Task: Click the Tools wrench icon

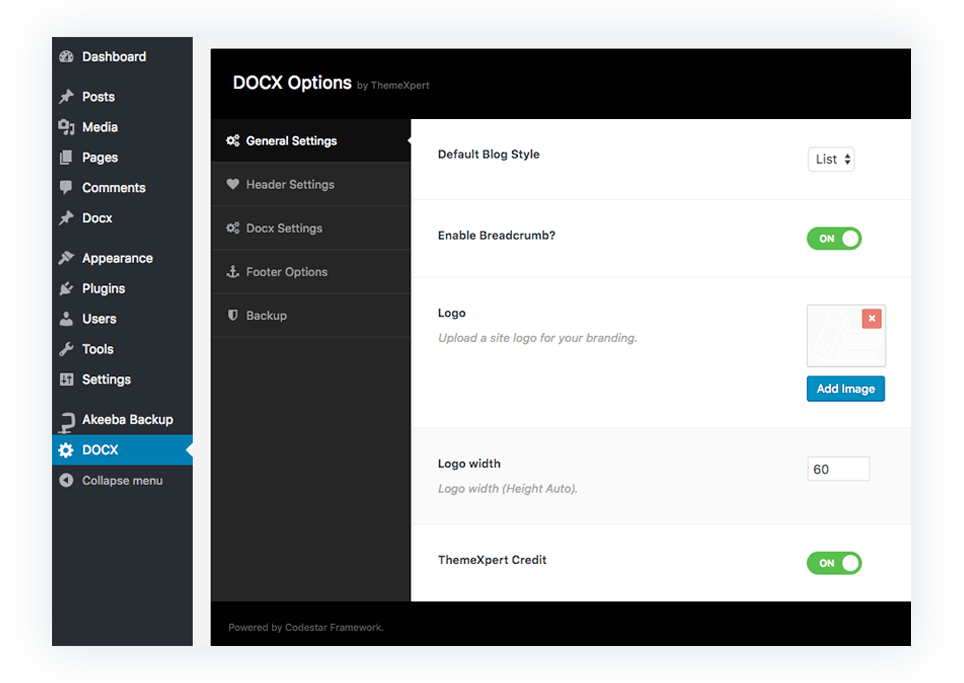Action: tap(66, 349)
